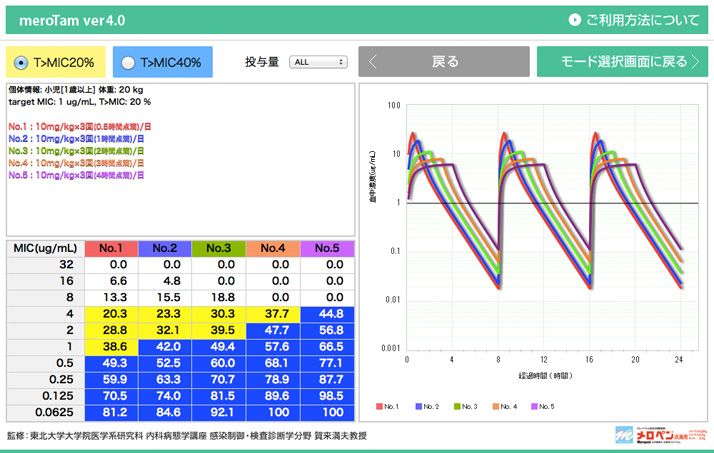This screenshot has width=714, height=453.
Task: Click the play icon beside ご利用方法について
Action: point(574,19)
